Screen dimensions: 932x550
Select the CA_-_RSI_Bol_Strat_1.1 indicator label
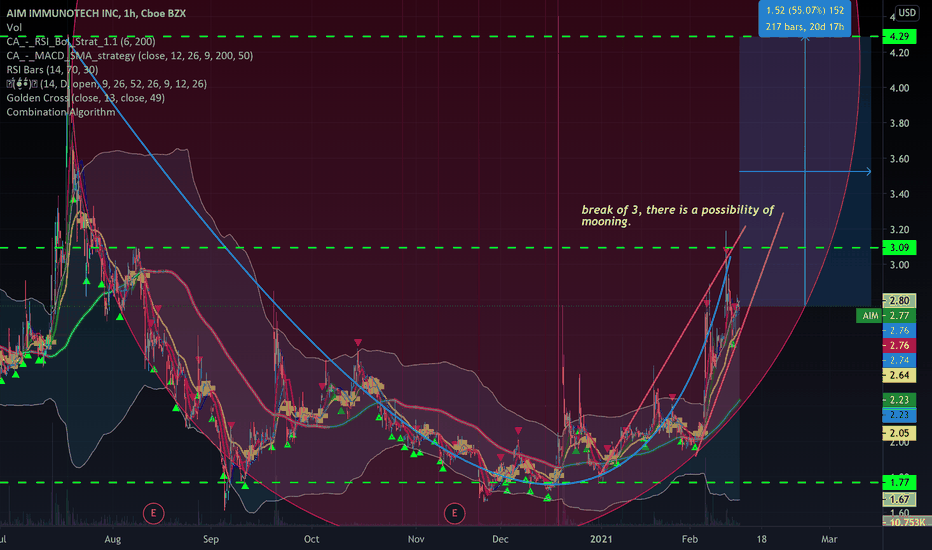[x=81, y=41]
